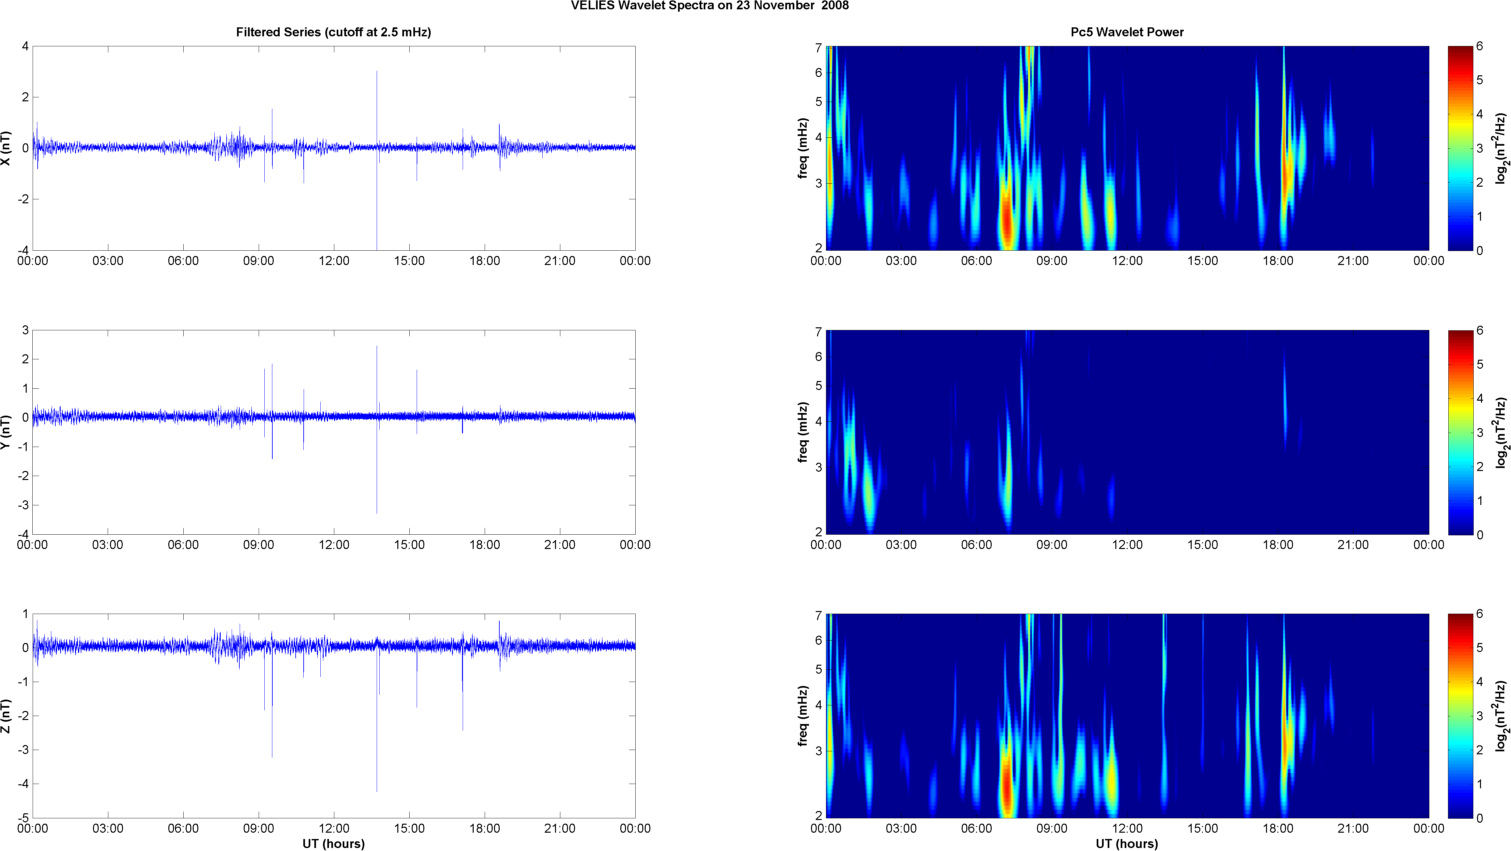Select the 'Filtered Series (cutoff at 2.5 mHz)' heading
The image size is (1511, 851).
click(x=334, y=32)
